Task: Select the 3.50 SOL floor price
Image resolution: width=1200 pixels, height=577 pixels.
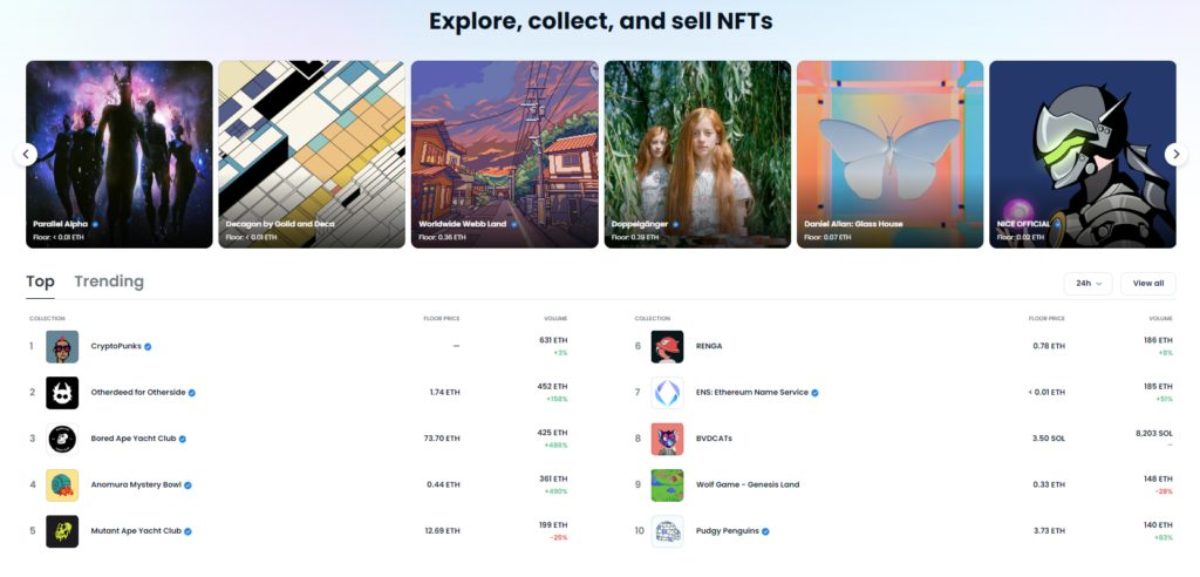Action: click(x=1049, y=438)
